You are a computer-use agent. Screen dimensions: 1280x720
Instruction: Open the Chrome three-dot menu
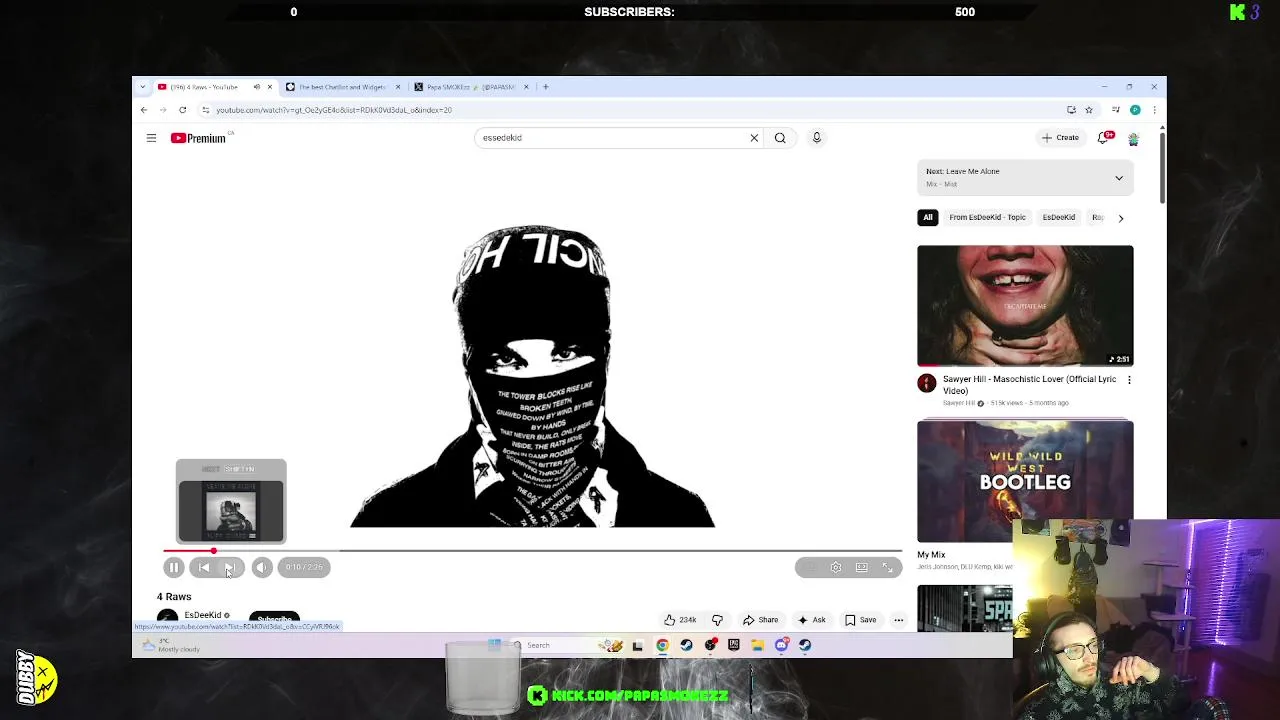[x=1154, y=110]
